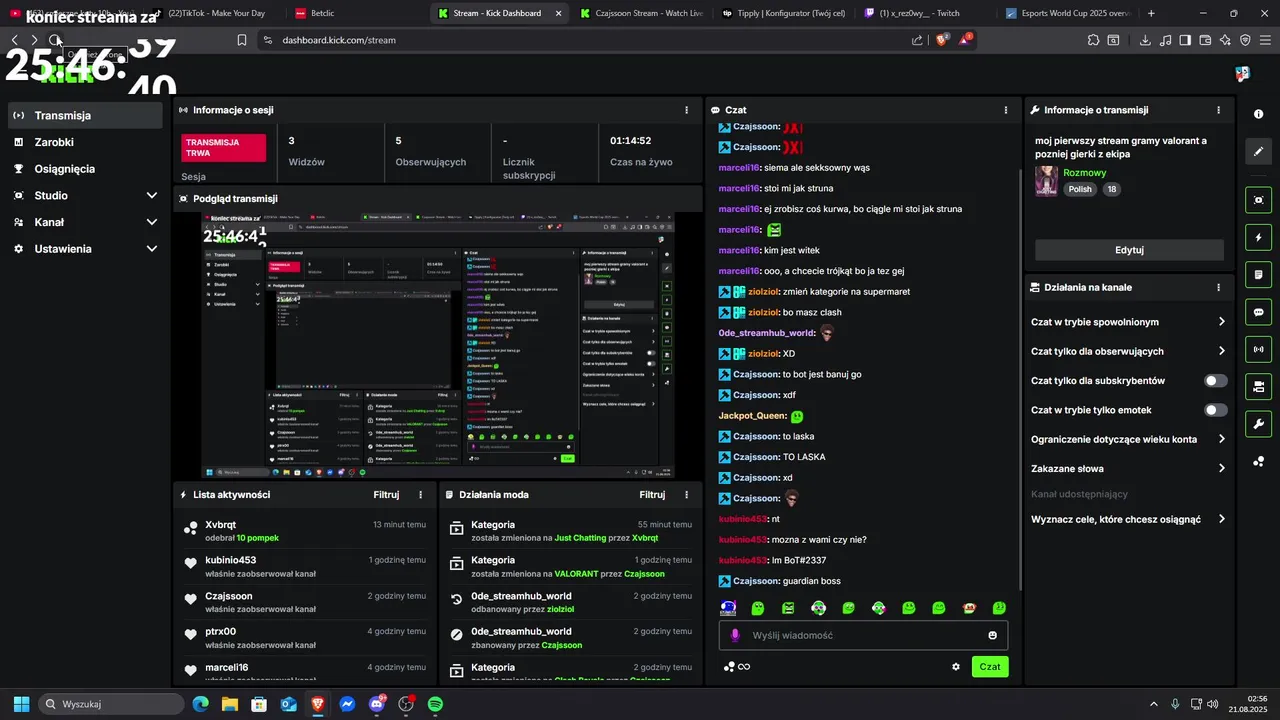The image size is (1280, 720).
Task: Open Działania na kanale three-dot menu
Action: tap(1218, 287)
